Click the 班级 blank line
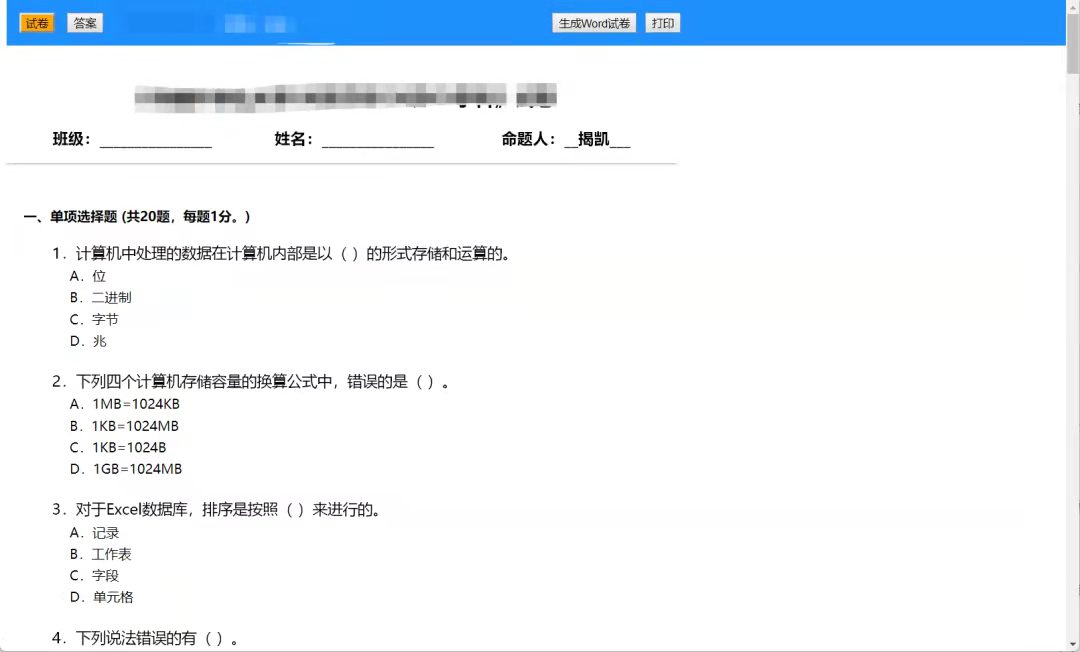 155,140
